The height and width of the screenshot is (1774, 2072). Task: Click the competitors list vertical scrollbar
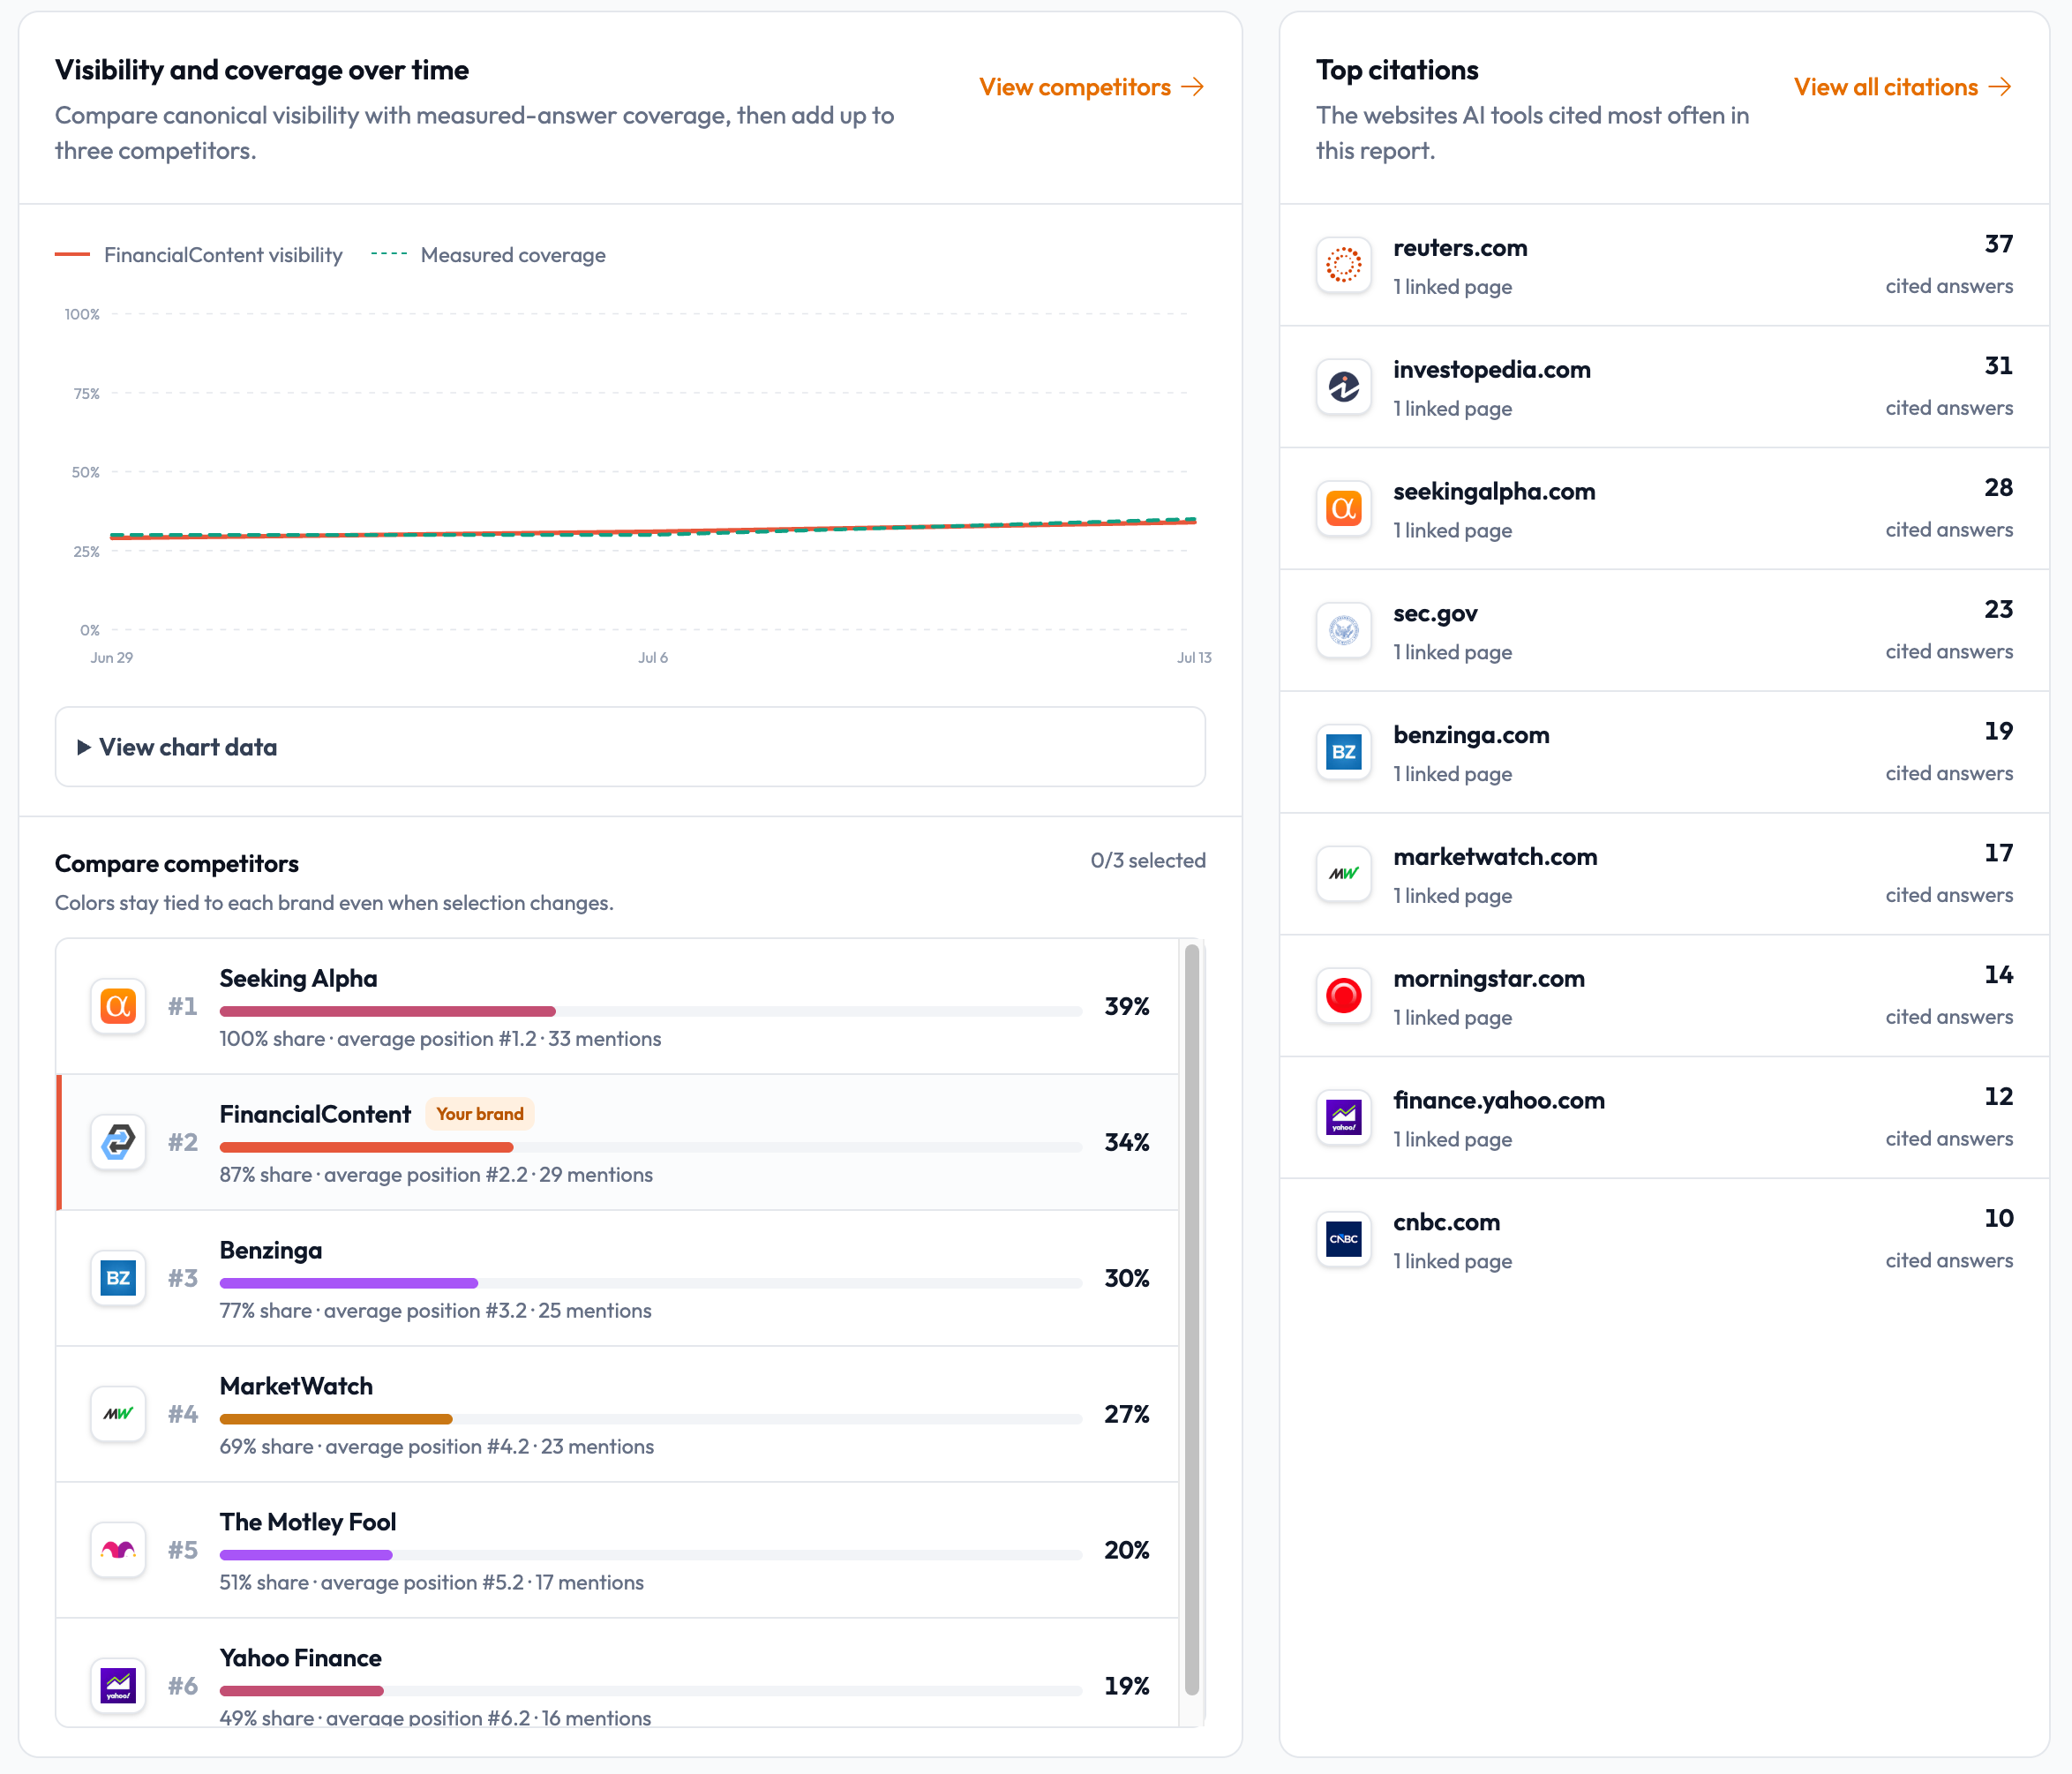pyautogui.click(x=1191, y=1320)
